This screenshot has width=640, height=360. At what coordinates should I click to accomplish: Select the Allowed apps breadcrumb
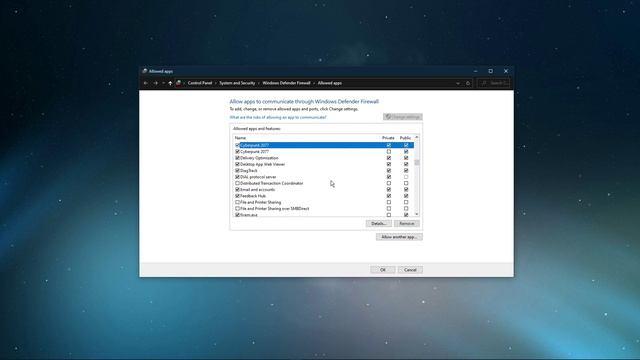pyautogui.click(x=330, y=83)
